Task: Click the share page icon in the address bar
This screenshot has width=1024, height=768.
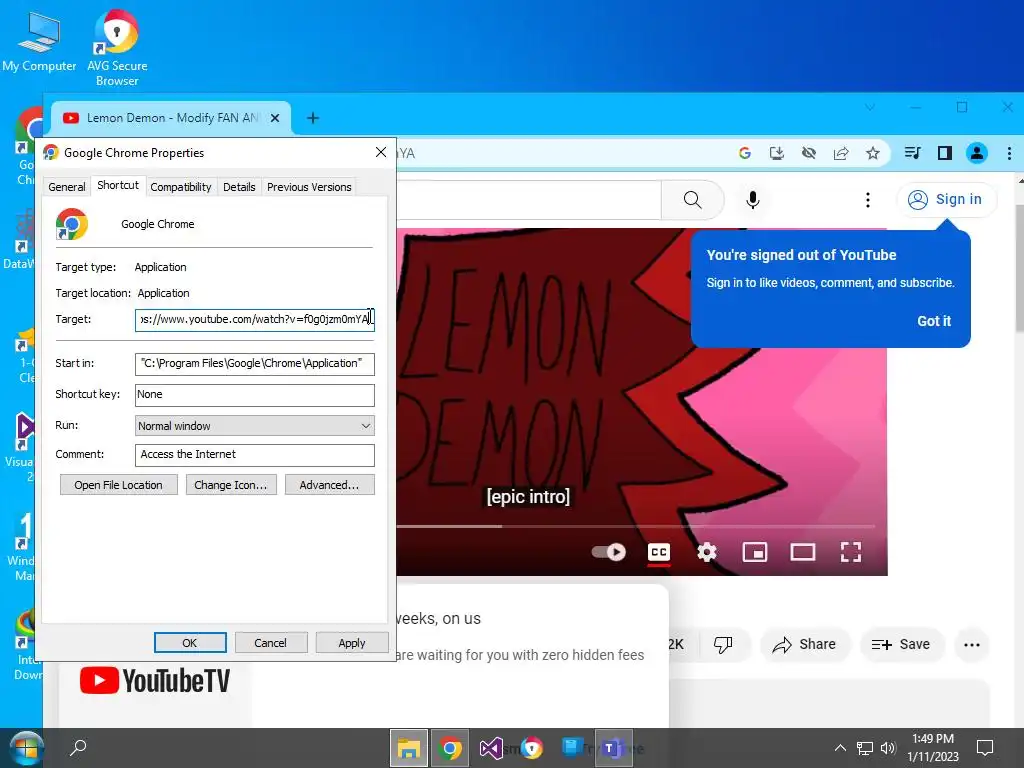Action: [x=841, y=153]
